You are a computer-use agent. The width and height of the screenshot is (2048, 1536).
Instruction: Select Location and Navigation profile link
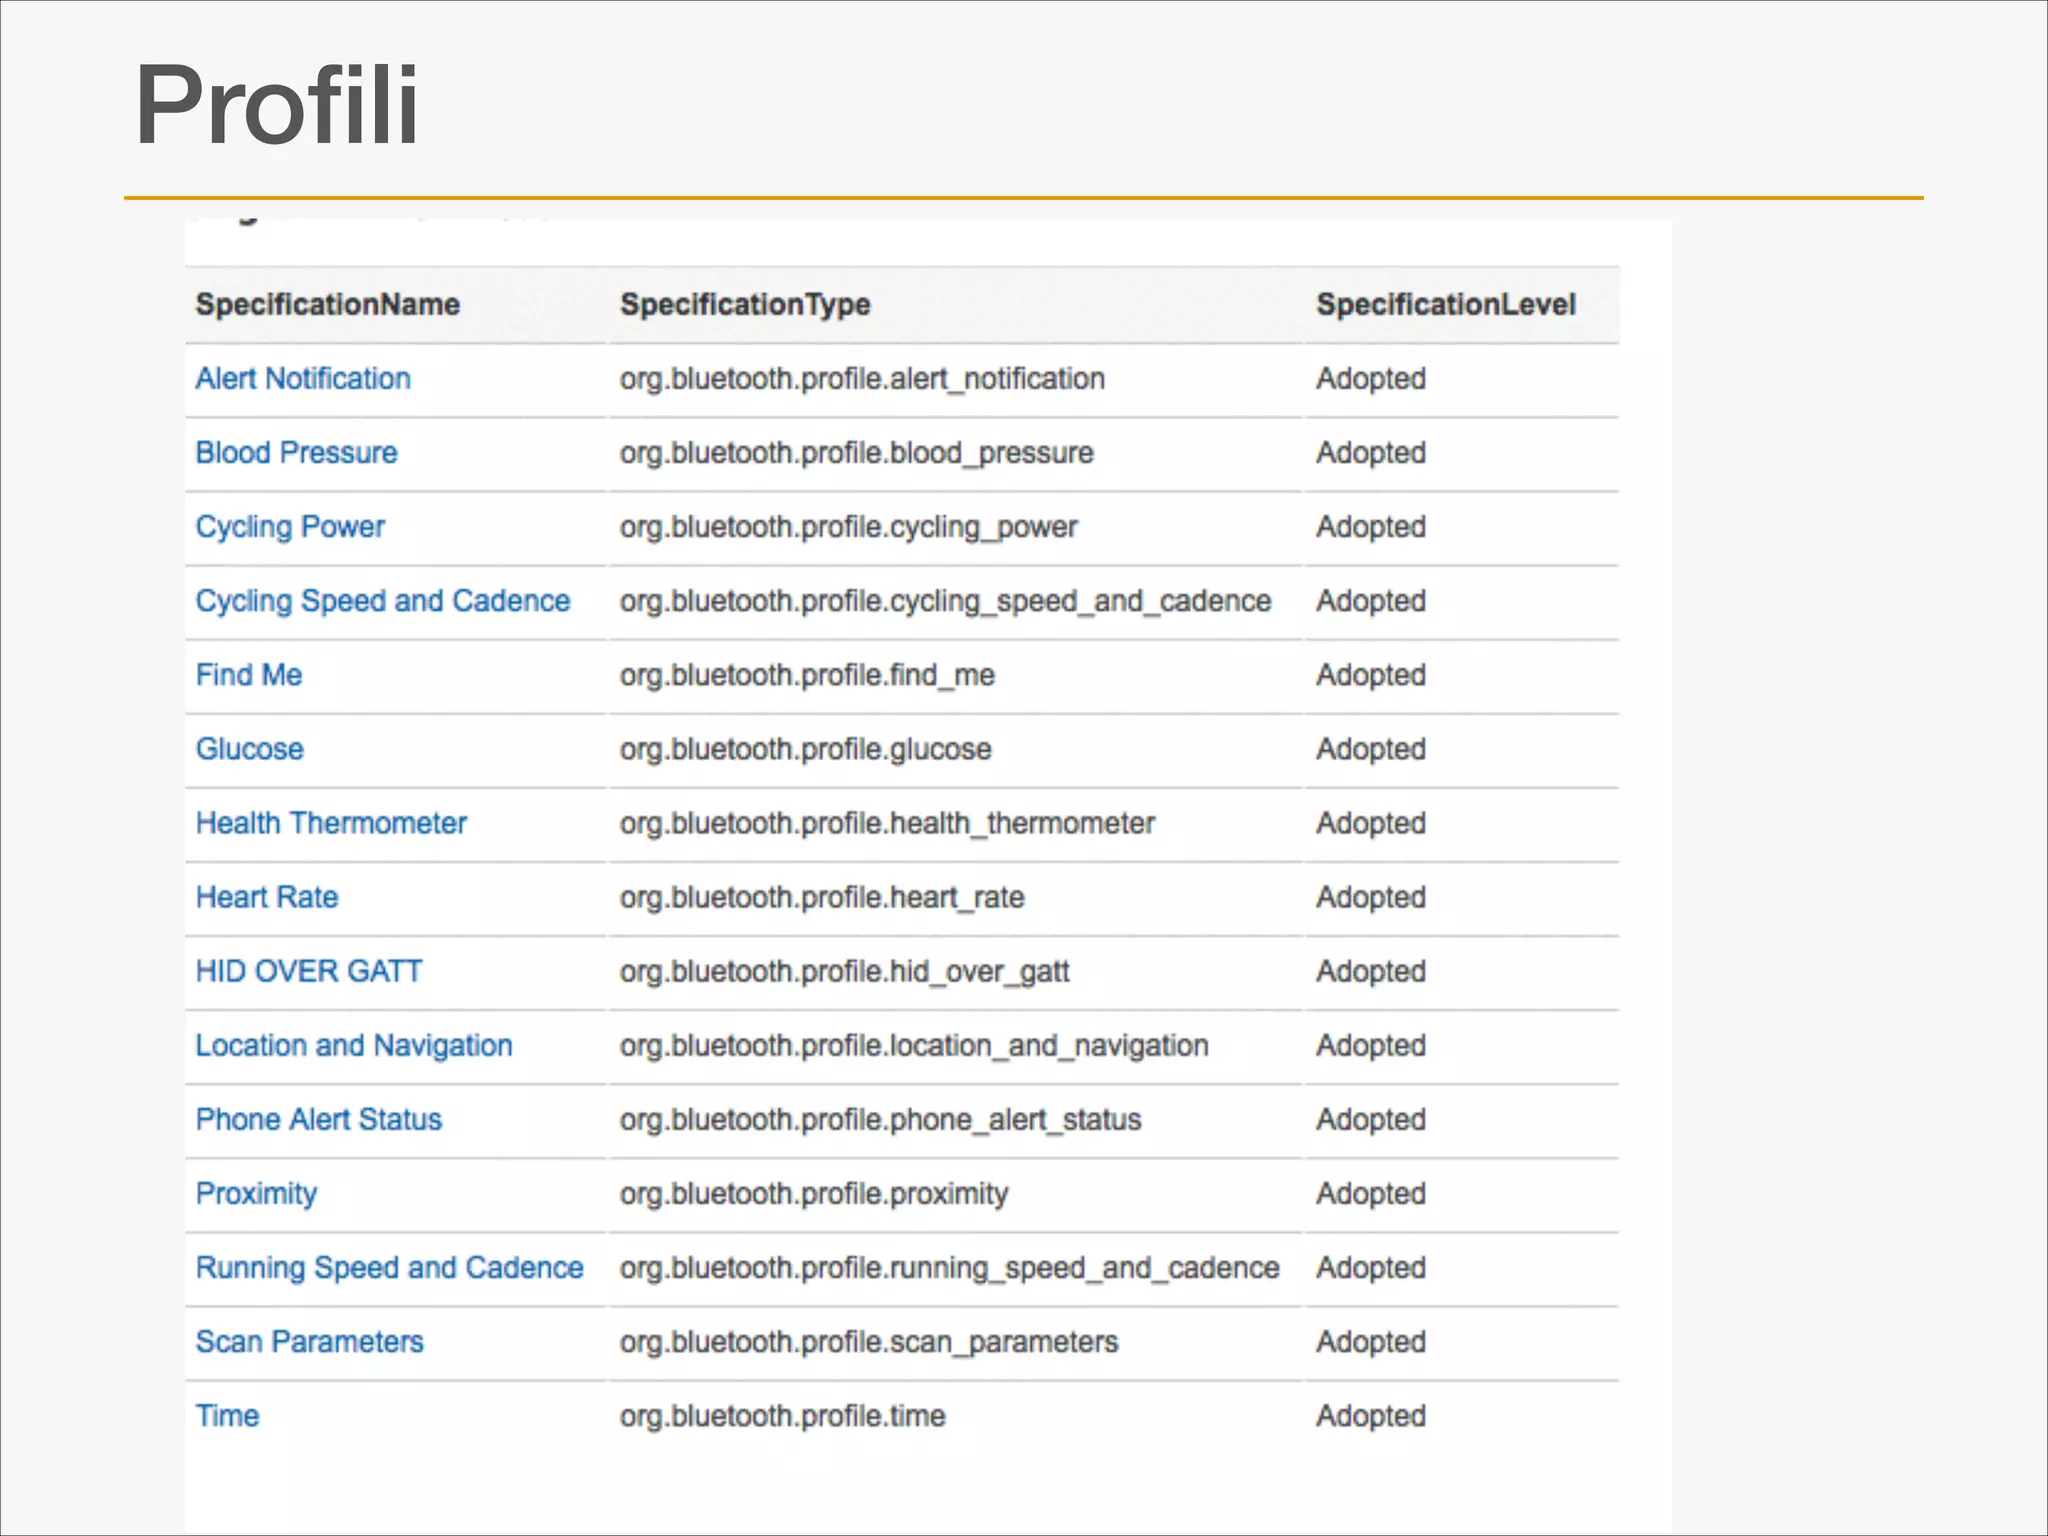coord(354,1045)
